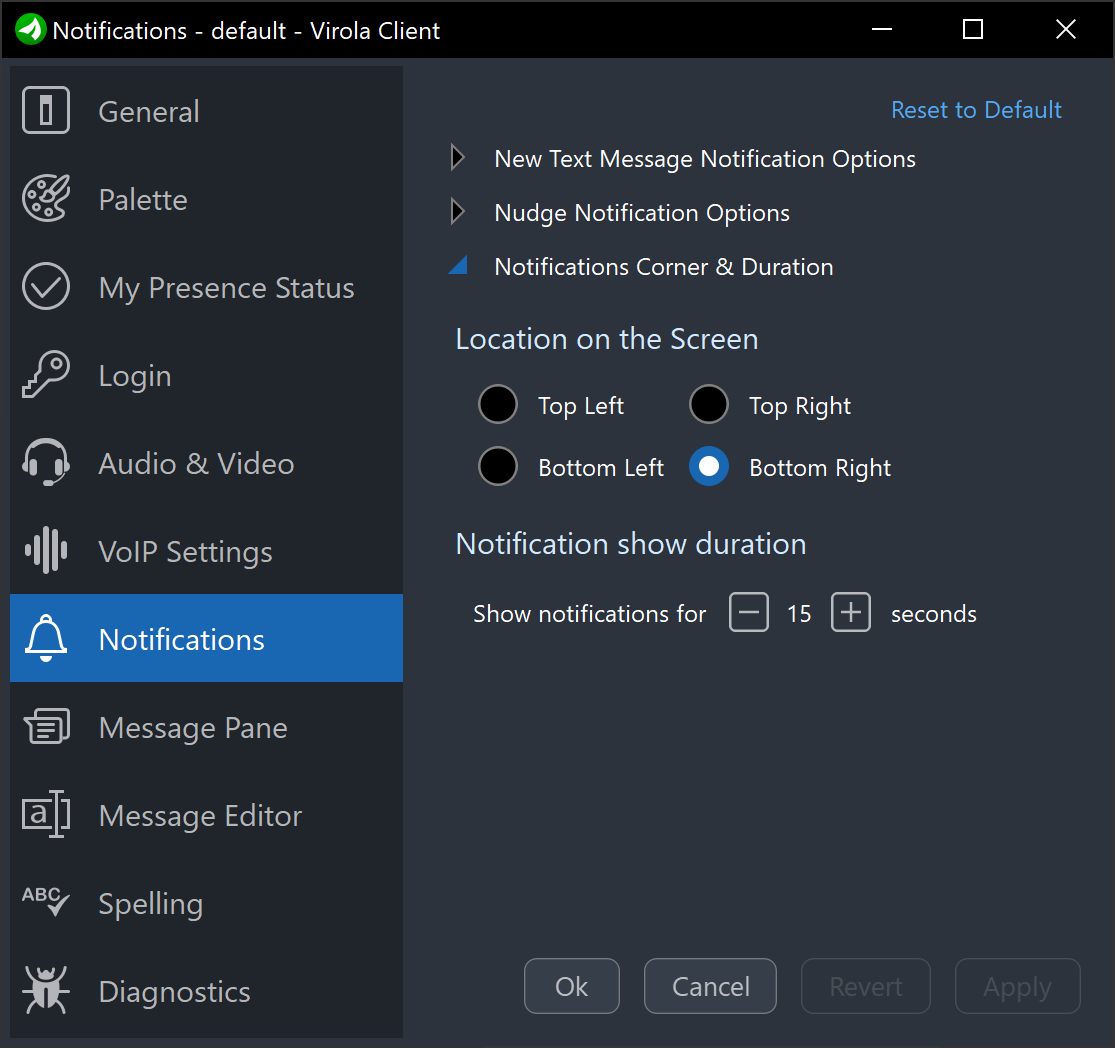
Task: Switch to the Spelling settings tab
Action: coord(151,904)
